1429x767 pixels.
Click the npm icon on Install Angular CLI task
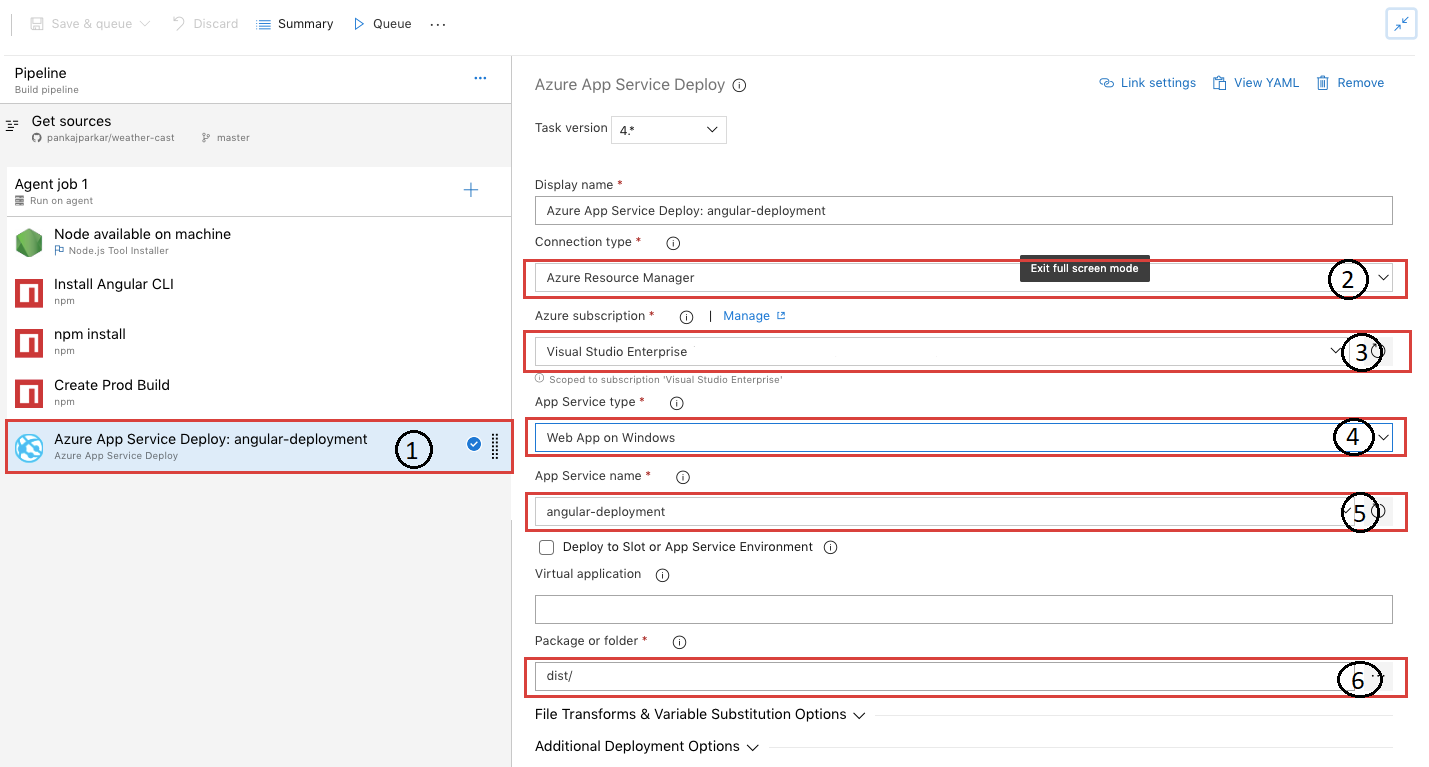pos(29,292)
